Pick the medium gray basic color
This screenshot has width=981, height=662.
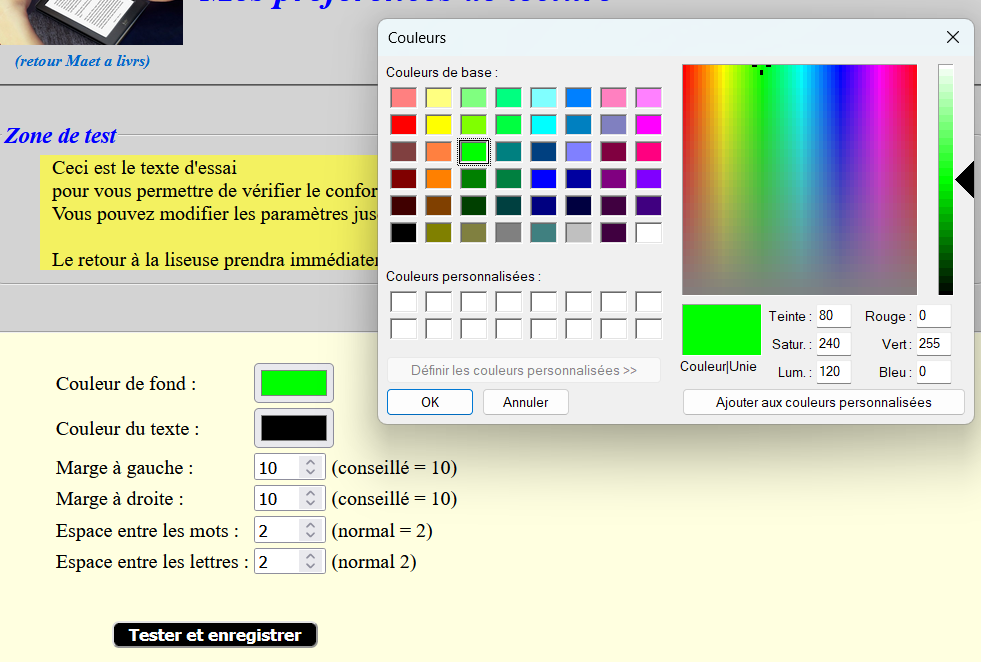[509, 233]
